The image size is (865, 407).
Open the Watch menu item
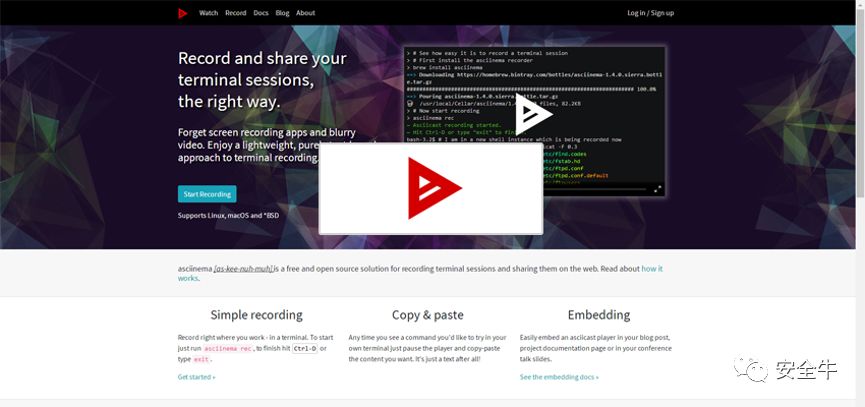pos(209,13)
